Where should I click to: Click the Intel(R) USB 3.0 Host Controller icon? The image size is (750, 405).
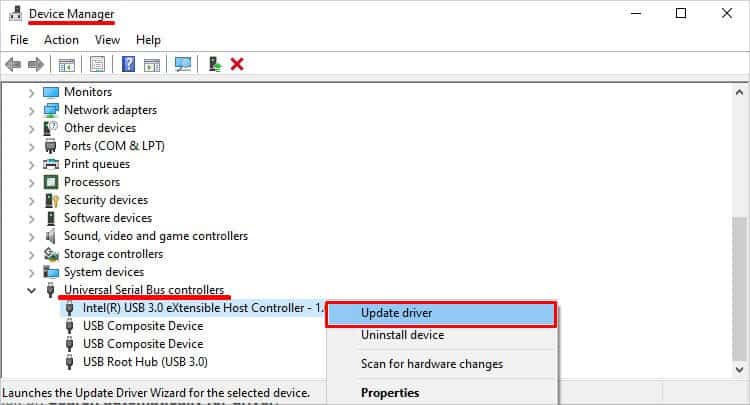[x=70, y=308]
